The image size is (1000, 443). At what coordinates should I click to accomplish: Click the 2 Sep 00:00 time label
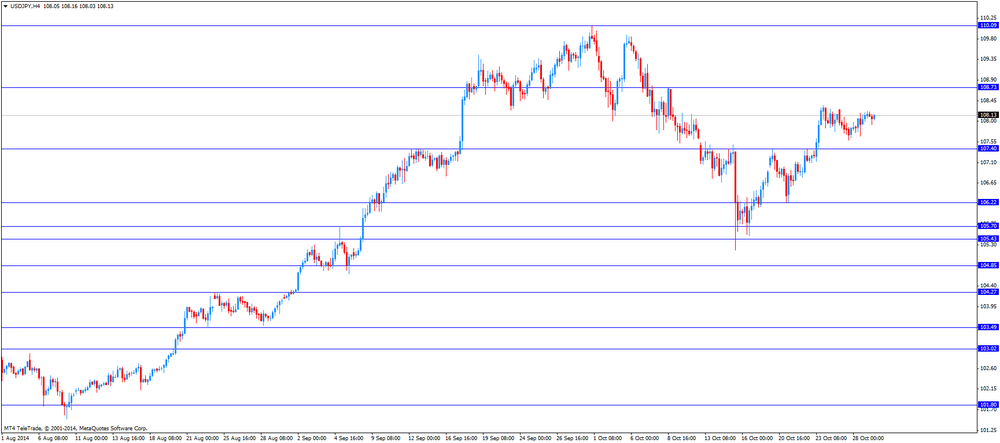coord(313,439)
